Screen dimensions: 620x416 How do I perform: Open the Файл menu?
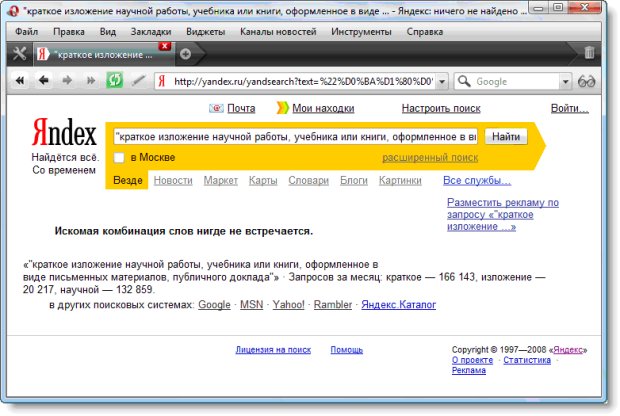26,32
